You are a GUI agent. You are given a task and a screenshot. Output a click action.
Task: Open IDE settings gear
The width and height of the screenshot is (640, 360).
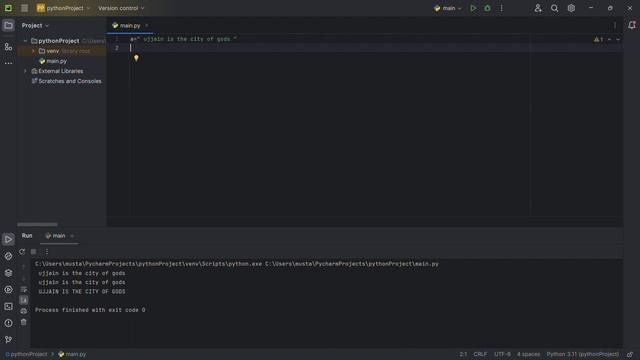(571, 8)
